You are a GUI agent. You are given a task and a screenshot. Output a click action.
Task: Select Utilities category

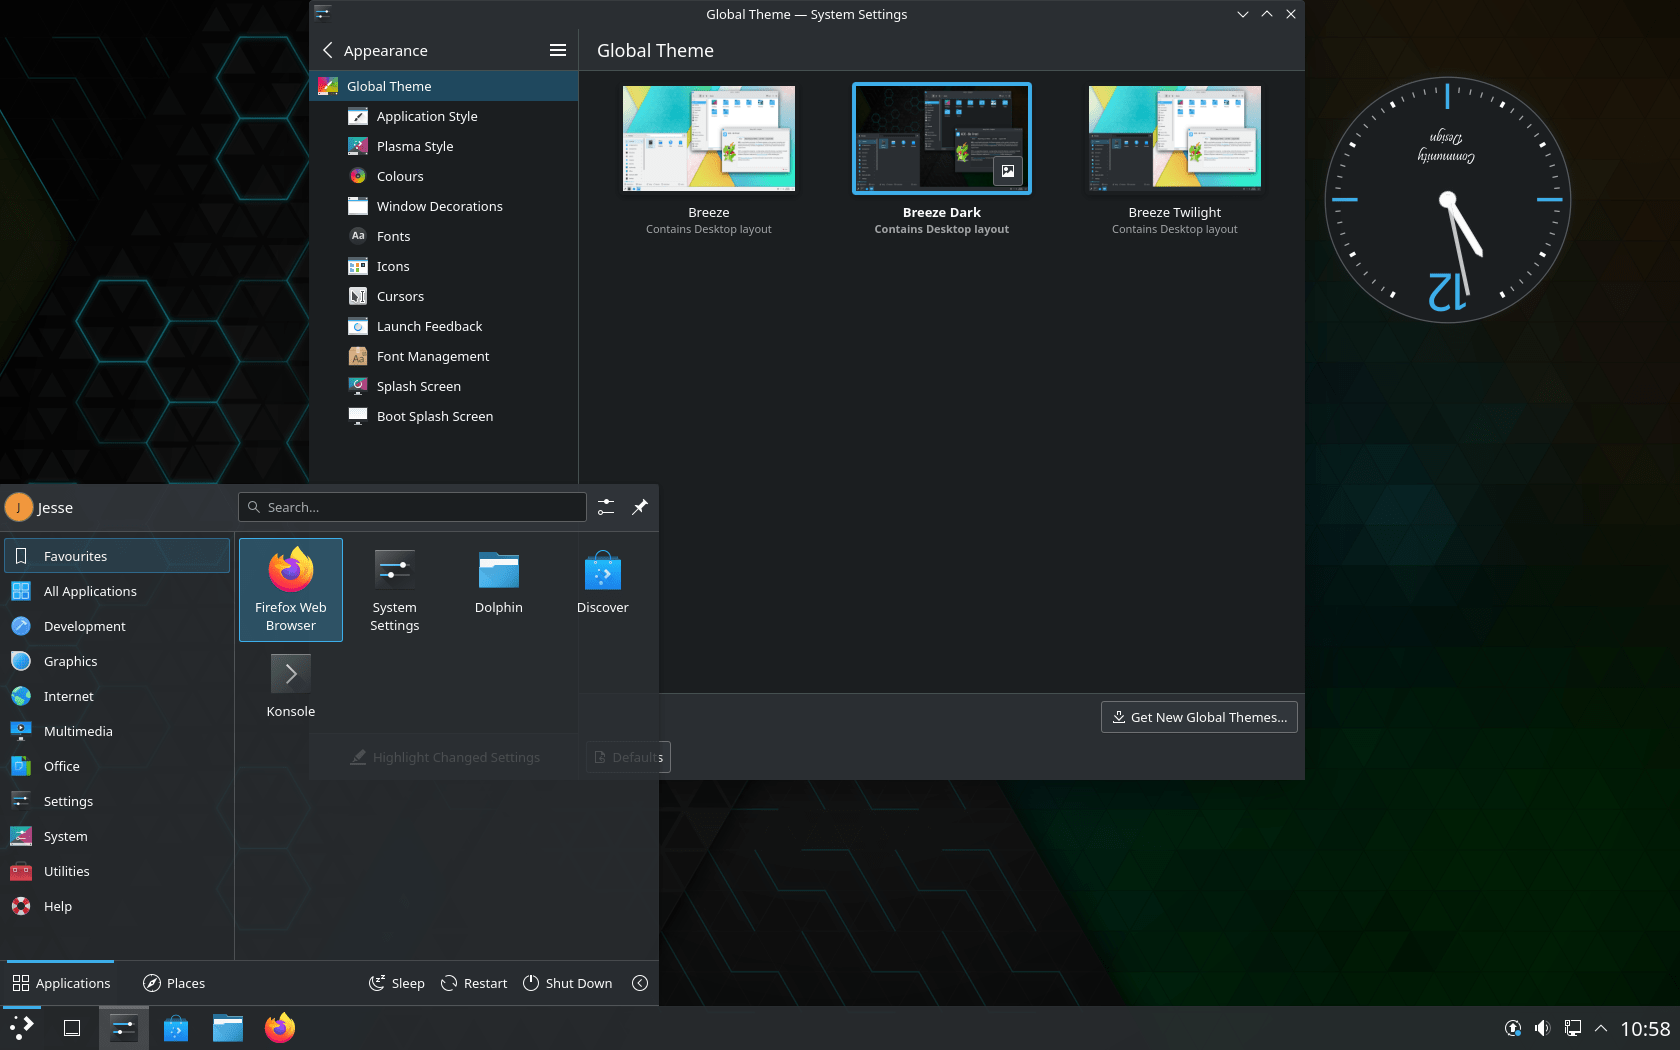117,871
